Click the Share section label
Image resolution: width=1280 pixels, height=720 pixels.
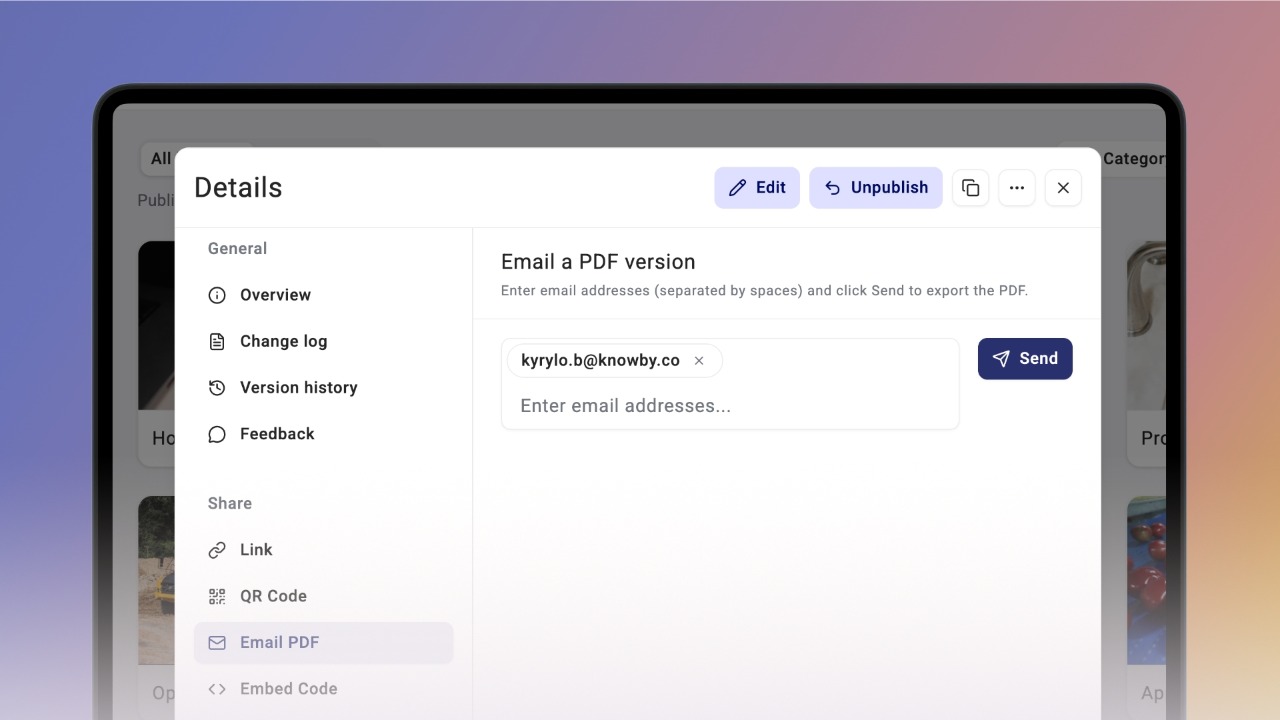[230, 503]
